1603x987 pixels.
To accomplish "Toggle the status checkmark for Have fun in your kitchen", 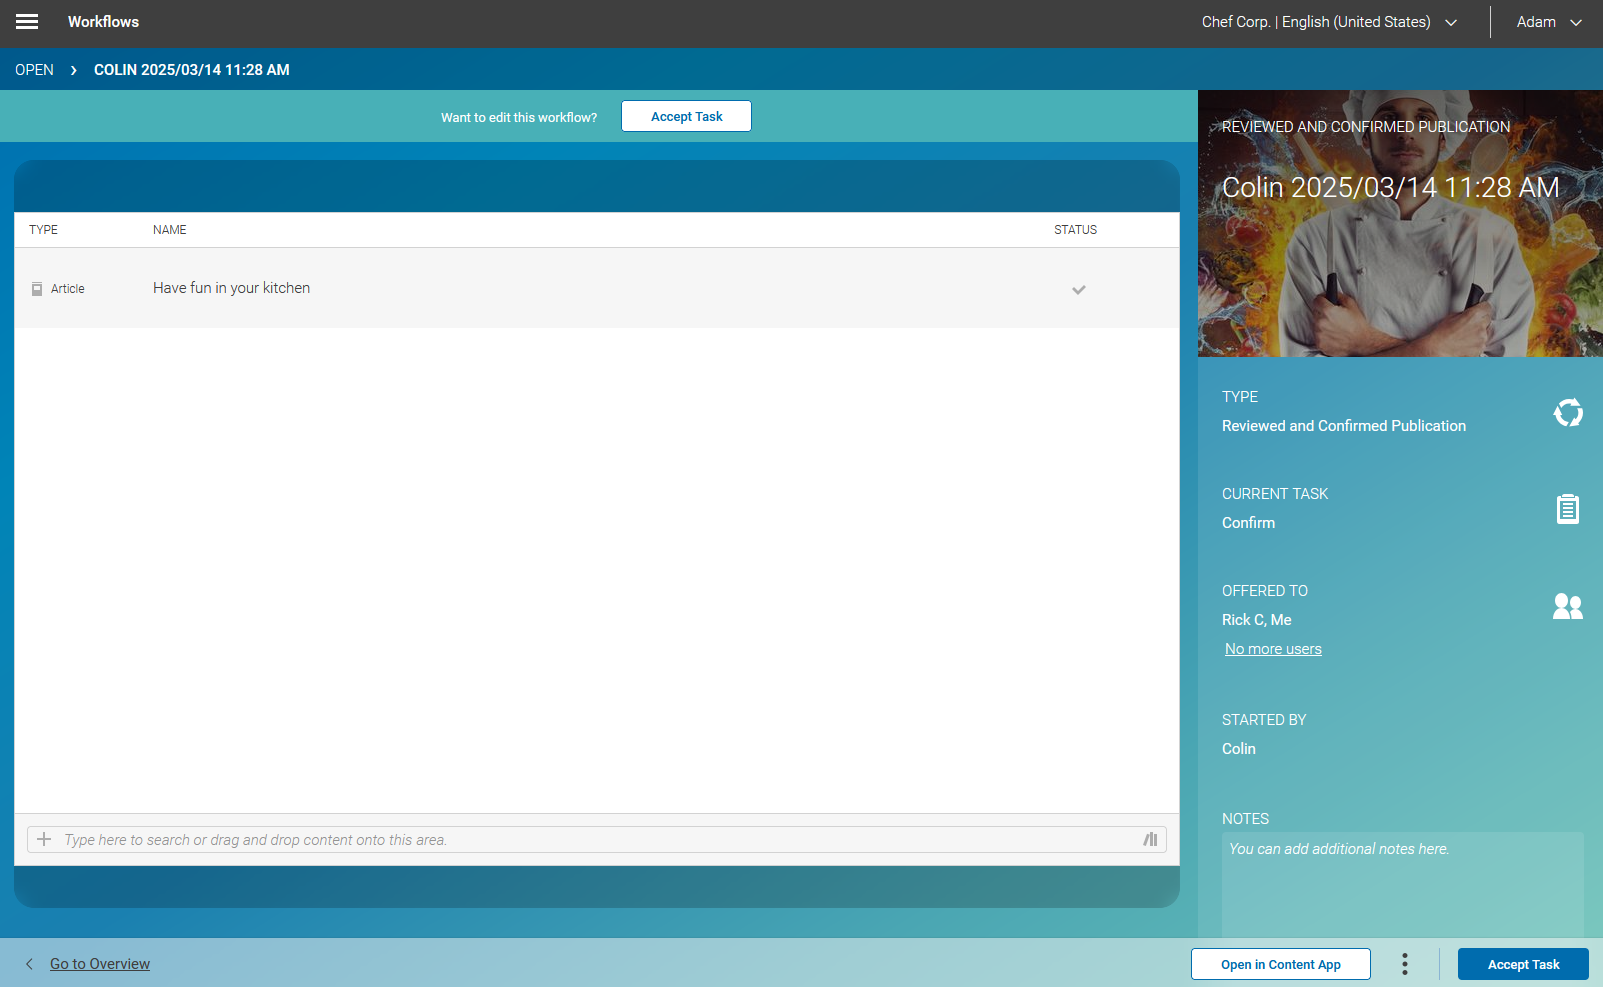I will point(1078,290).
